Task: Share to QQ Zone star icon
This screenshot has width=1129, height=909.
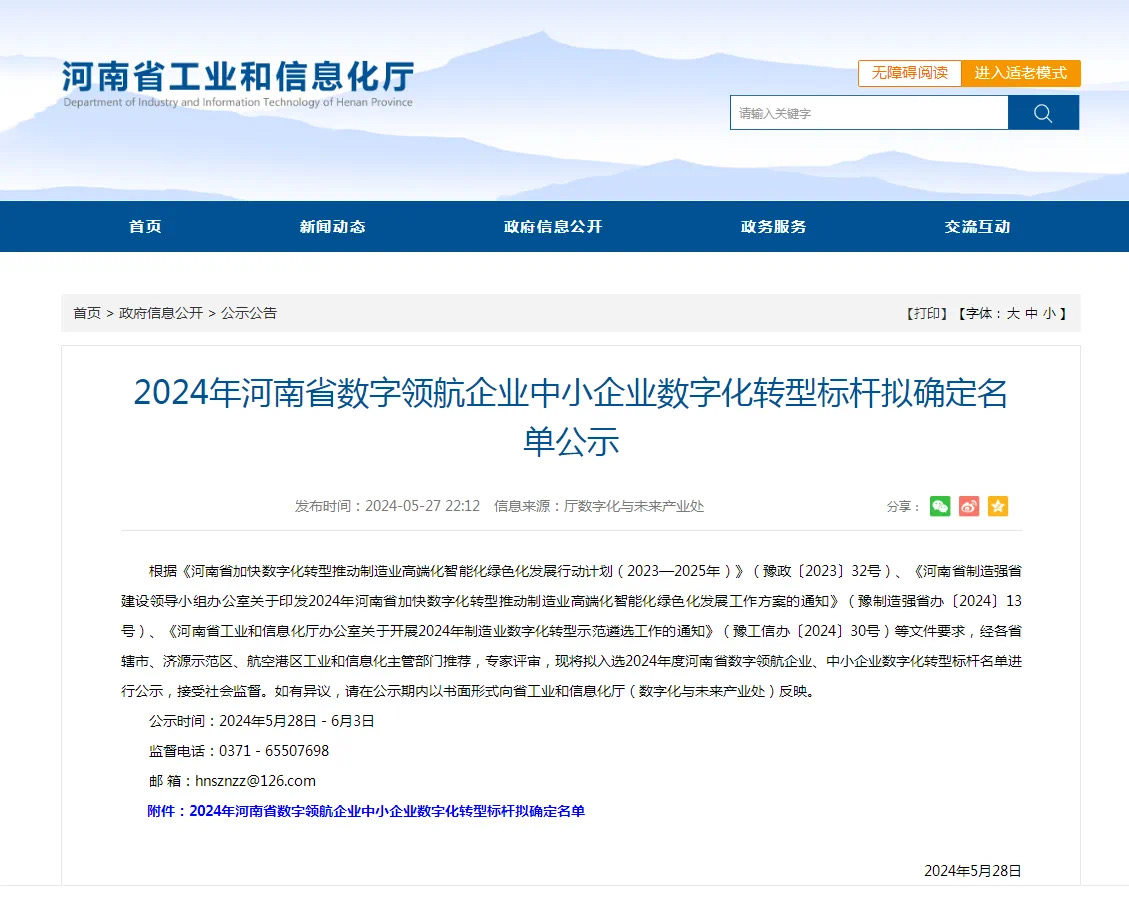Action: click(998, 506)
